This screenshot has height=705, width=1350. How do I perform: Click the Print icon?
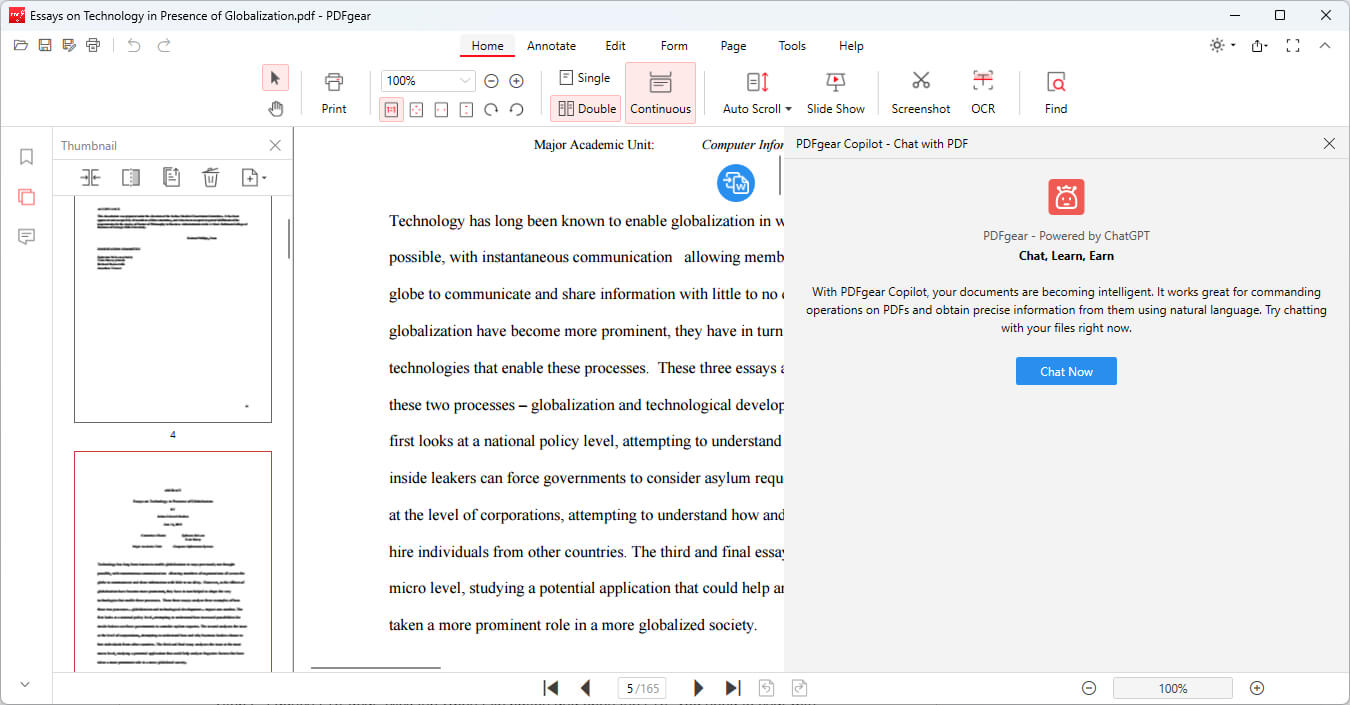(x=334, y=92)
